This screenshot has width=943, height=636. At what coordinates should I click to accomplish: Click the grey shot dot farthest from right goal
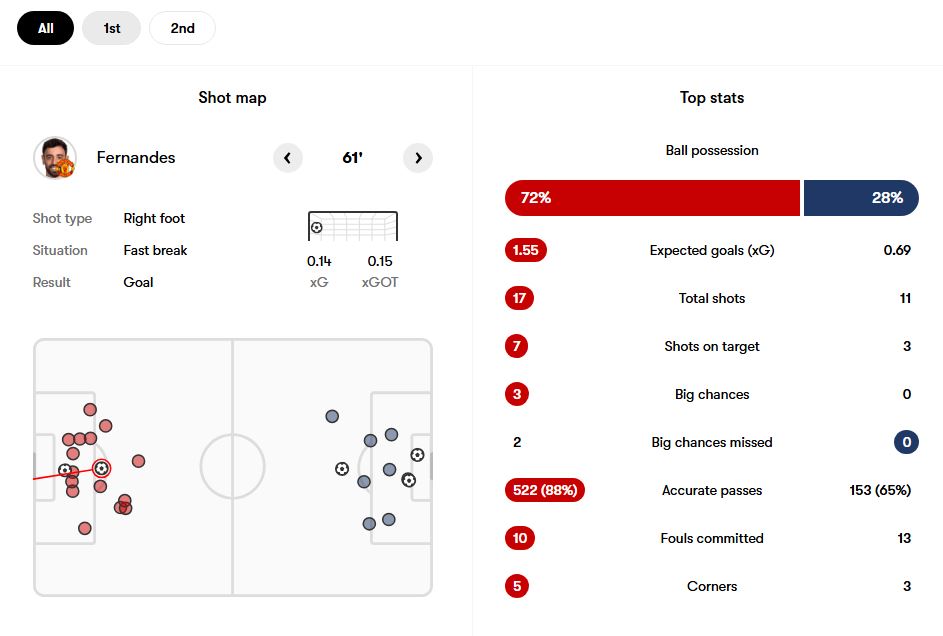click(332, 416)
